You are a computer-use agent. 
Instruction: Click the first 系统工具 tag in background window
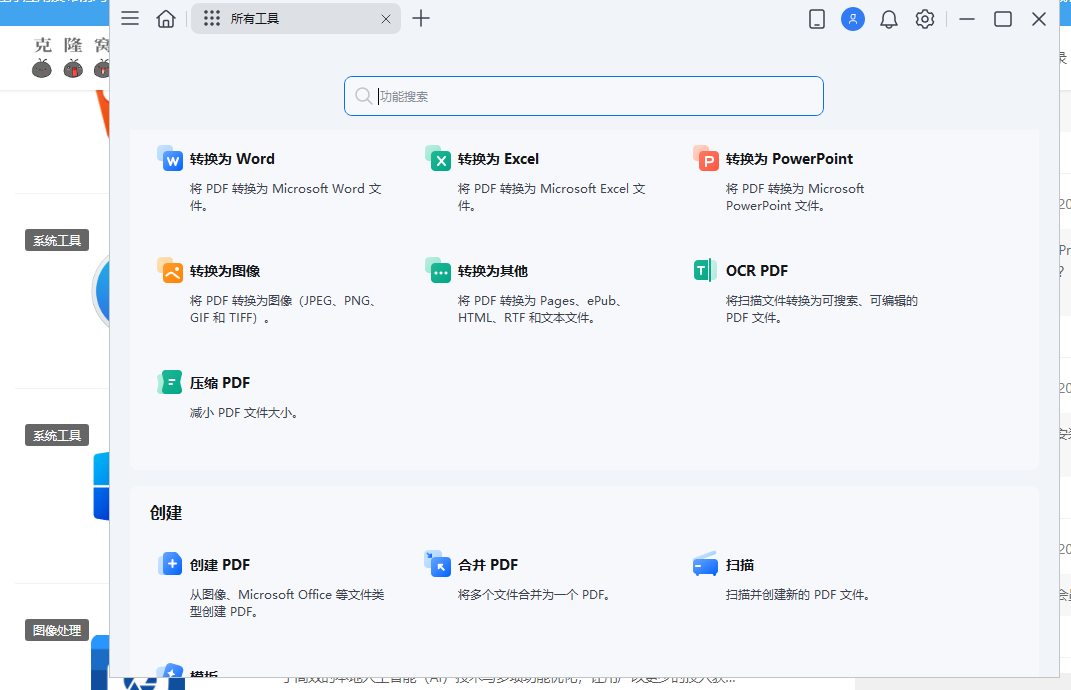[x=57, y=240]
